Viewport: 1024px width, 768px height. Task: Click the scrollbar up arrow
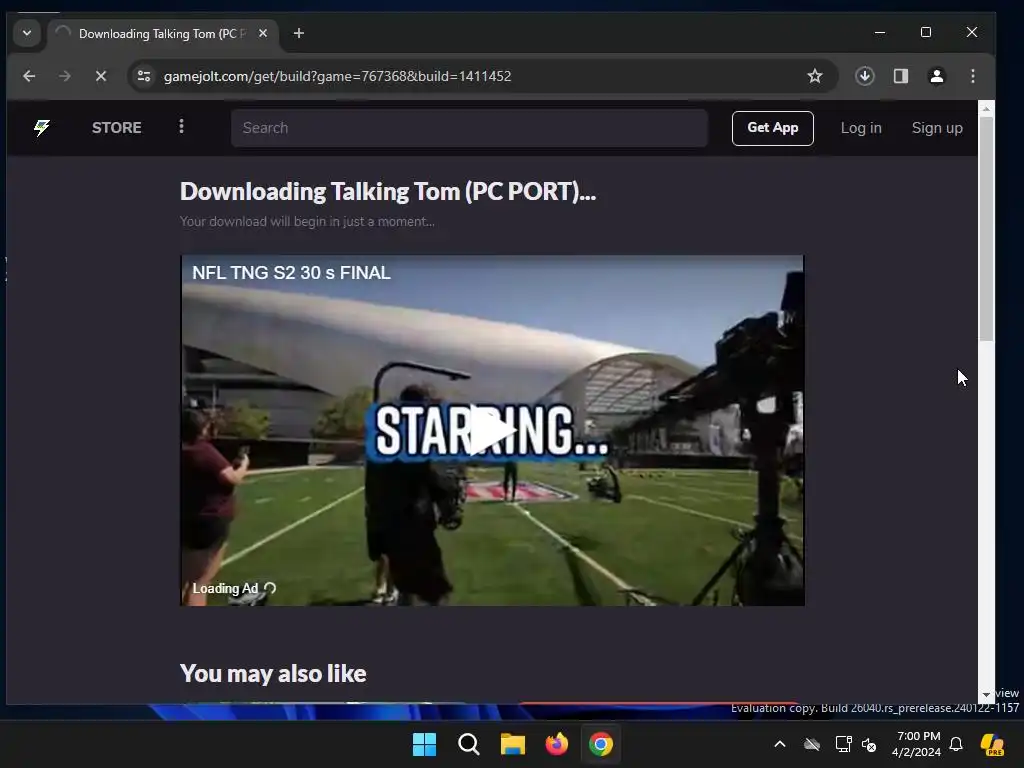[986, 108]
